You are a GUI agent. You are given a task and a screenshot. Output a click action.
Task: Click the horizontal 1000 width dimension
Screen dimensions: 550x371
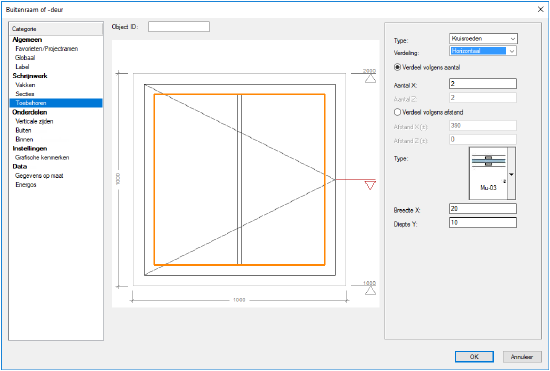coord(239,300)
